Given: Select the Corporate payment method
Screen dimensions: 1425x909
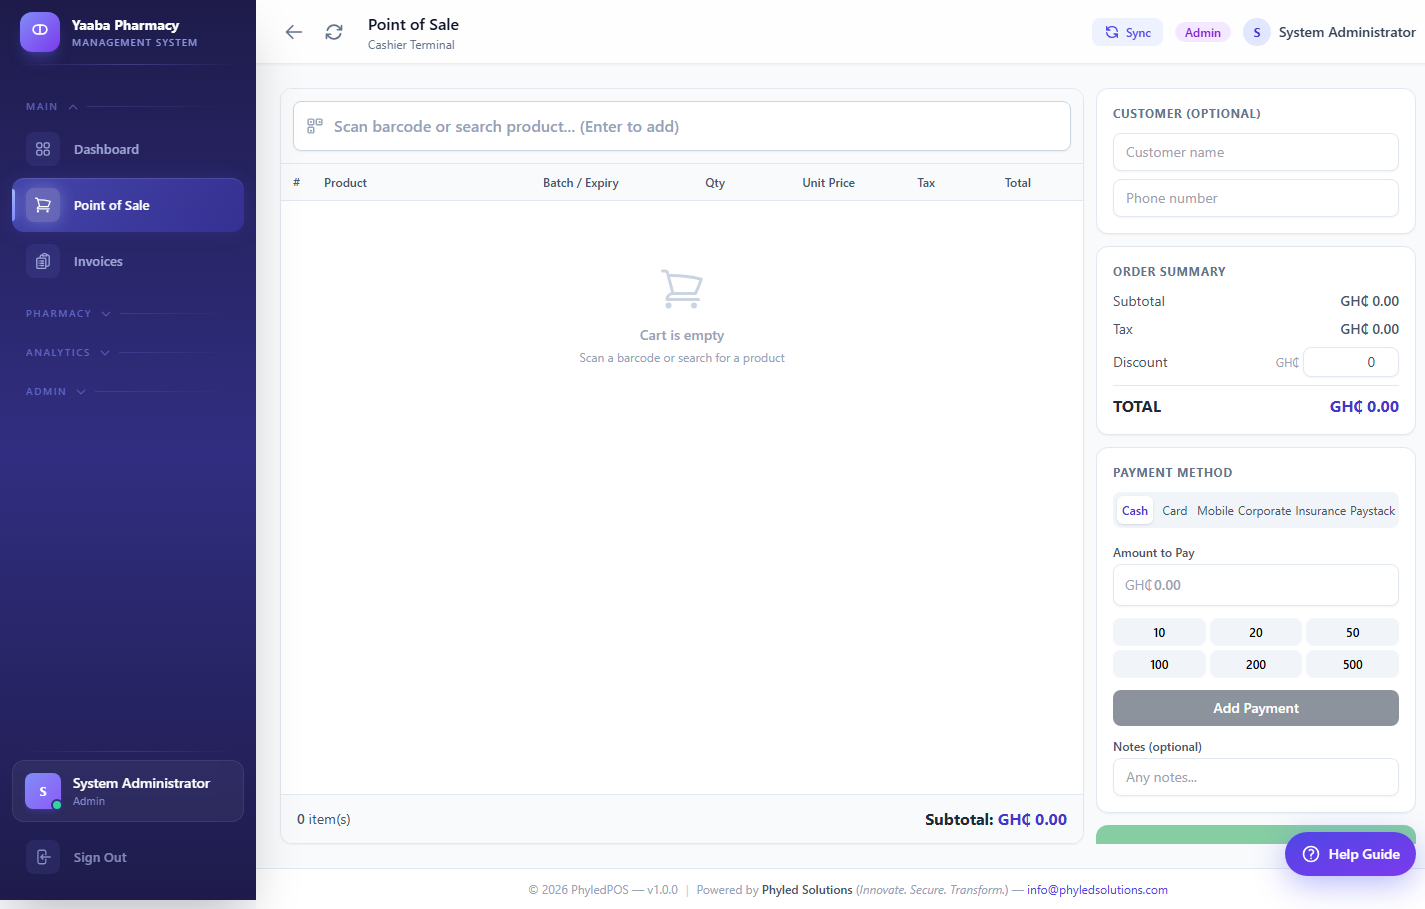Looking at the screenshot, I should pyautogui.click(x=1265, y=511).
